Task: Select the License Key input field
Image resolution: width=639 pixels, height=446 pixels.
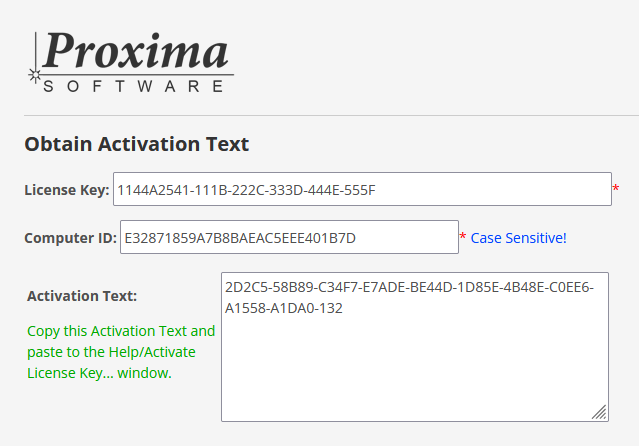Action: [362, 189]
